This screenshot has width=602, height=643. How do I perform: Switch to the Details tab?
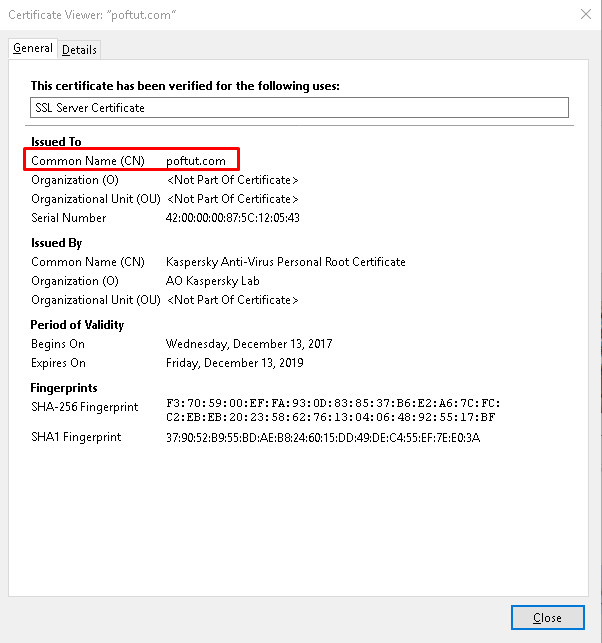coord(79,50)
